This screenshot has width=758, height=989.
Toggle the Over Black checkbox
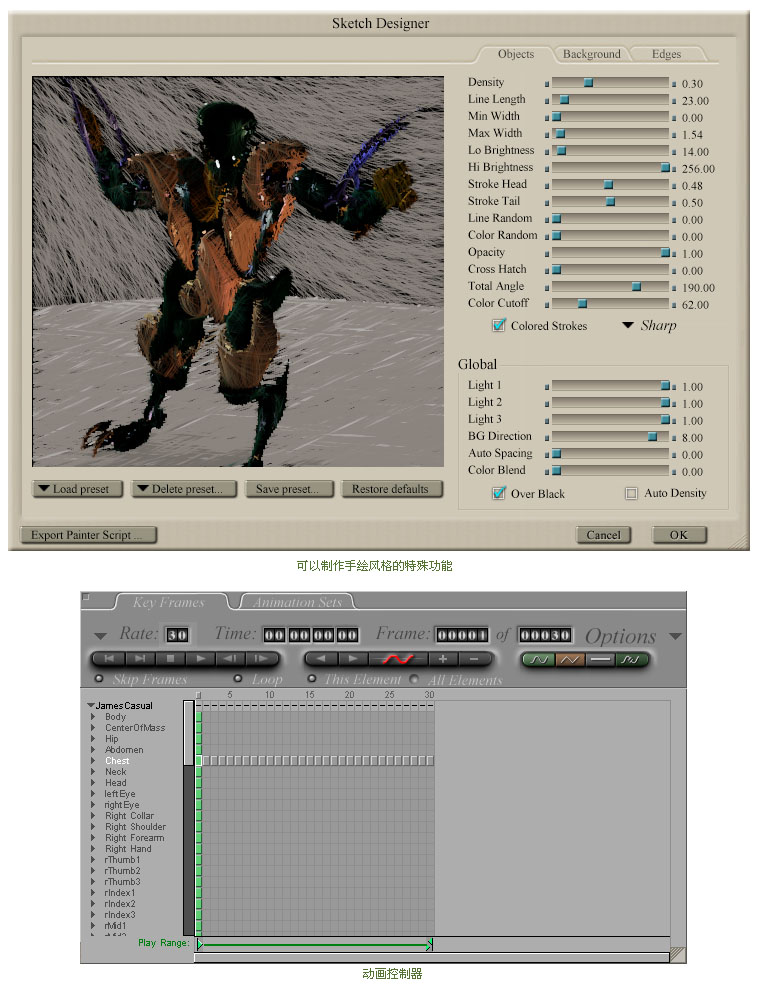(499, 493)
